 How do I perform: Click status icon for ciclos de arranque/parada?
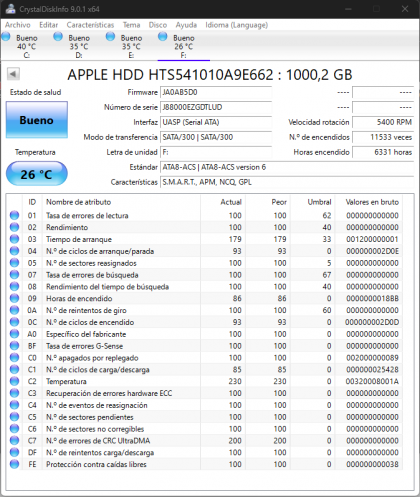[x=14, y=251]
